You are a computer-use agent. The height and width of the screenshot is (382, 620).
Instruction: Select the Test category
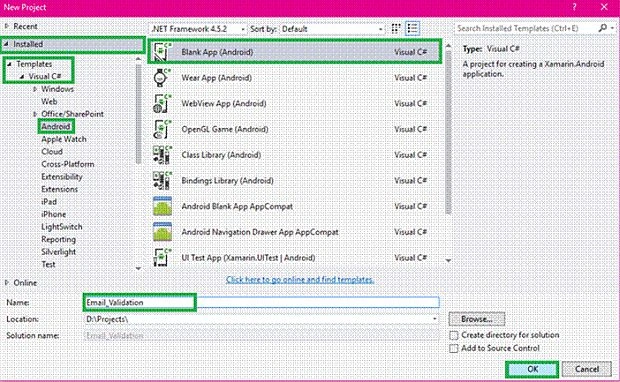coord(48,265)
